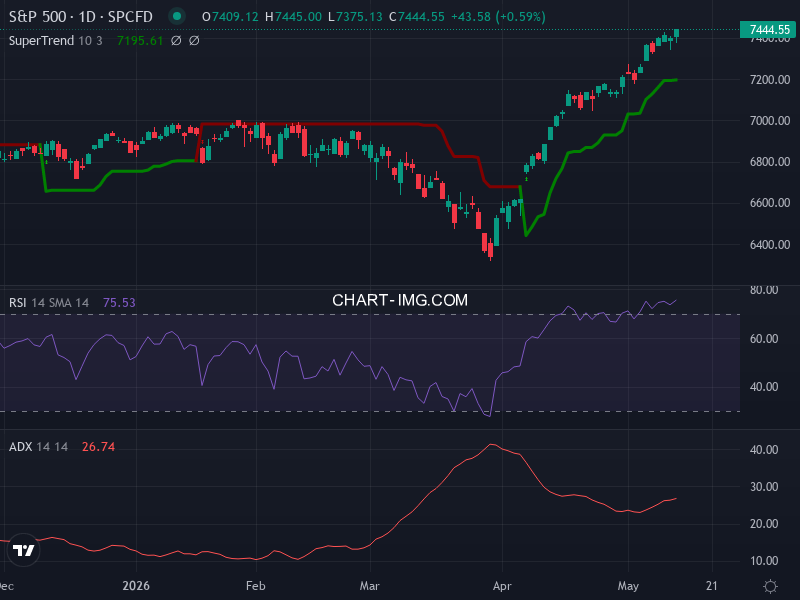Click the RSI 60.00 axis label
Viewport: 800px width, 600px height.
click(764, 339)
